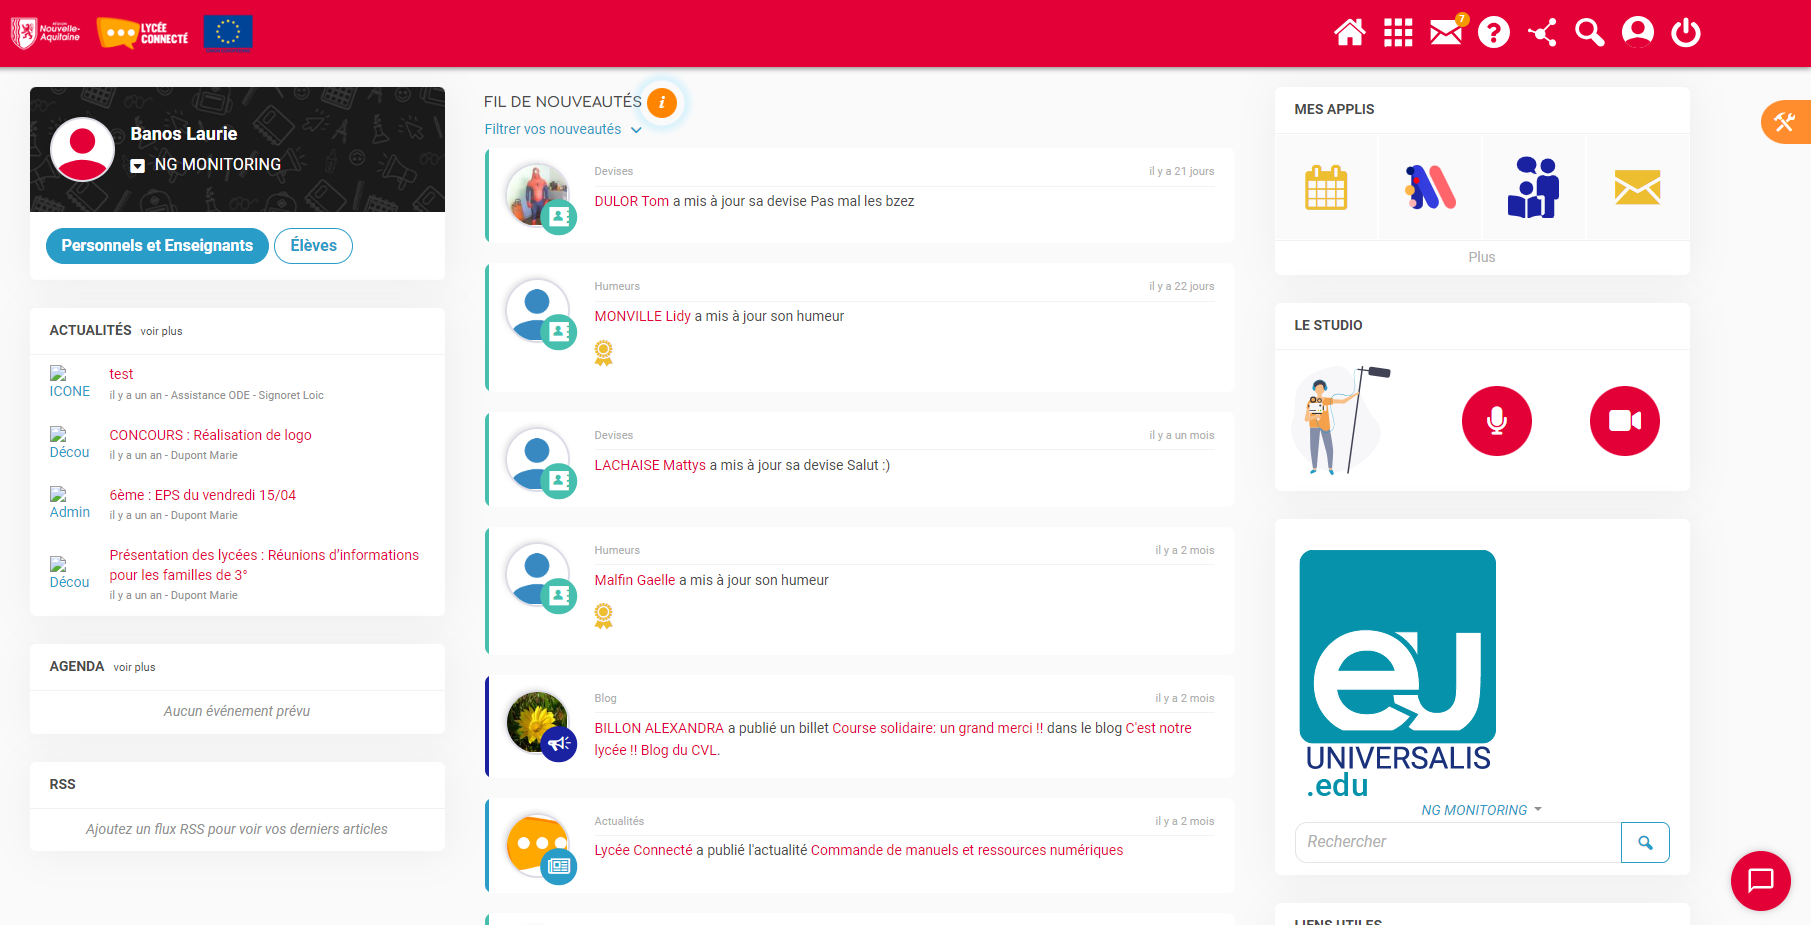Screen dimensions: 1811x925
Task: Select the Personnels et Enseignants filter
Action: [157, 246]
